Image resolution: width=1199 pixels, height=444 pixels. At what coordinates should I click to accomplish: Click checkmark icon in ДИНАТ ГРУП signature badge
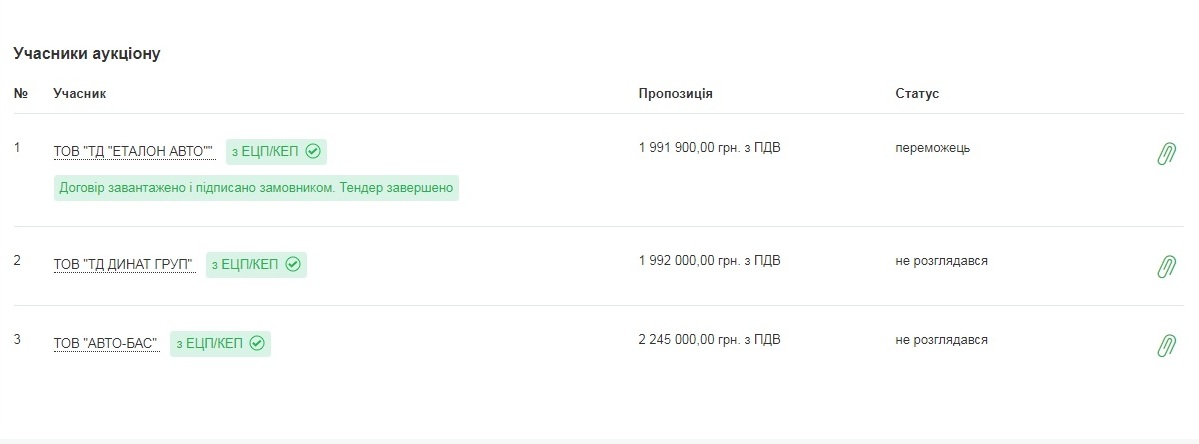[x=292, y=264]
